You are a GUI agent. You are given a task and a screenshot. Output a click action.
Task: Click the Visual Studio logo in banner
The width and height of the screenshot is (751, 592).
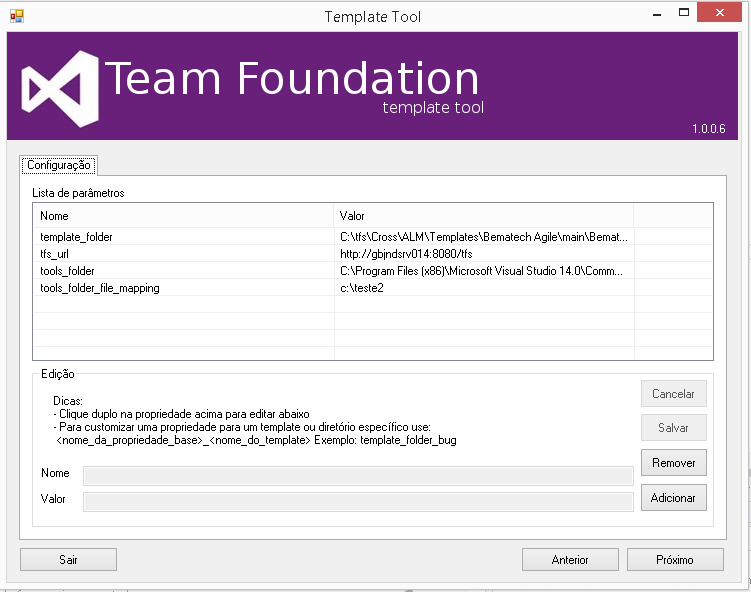pyautogui.click(x=60, y=89)
